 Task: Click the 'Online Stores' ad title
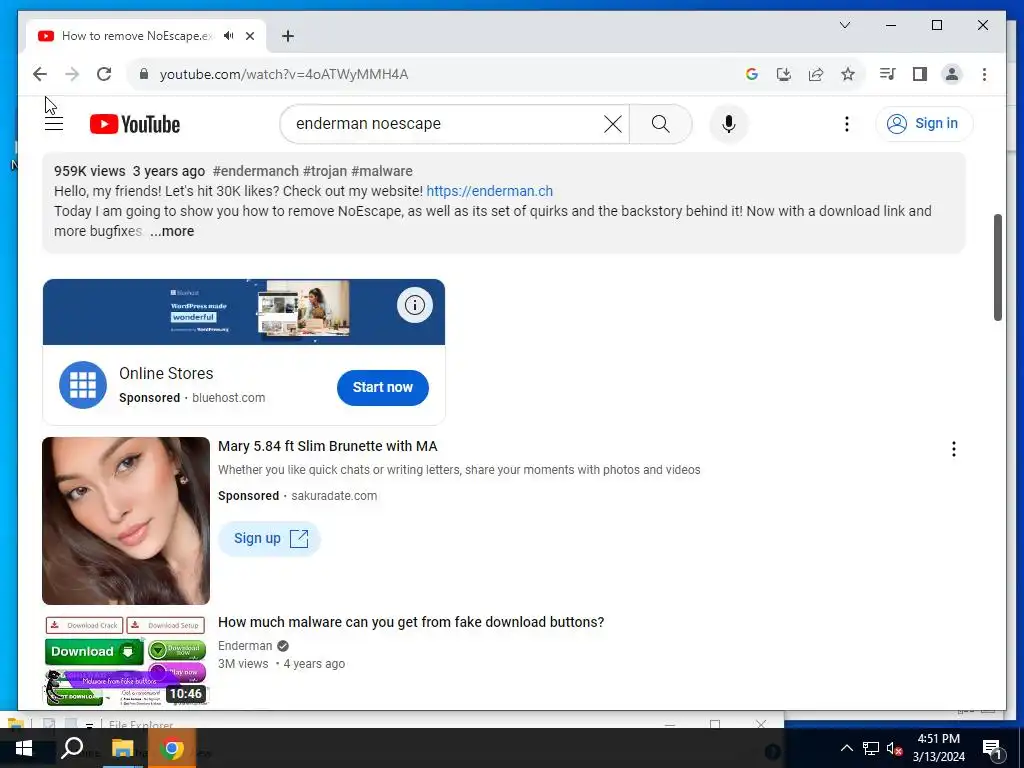166,374
